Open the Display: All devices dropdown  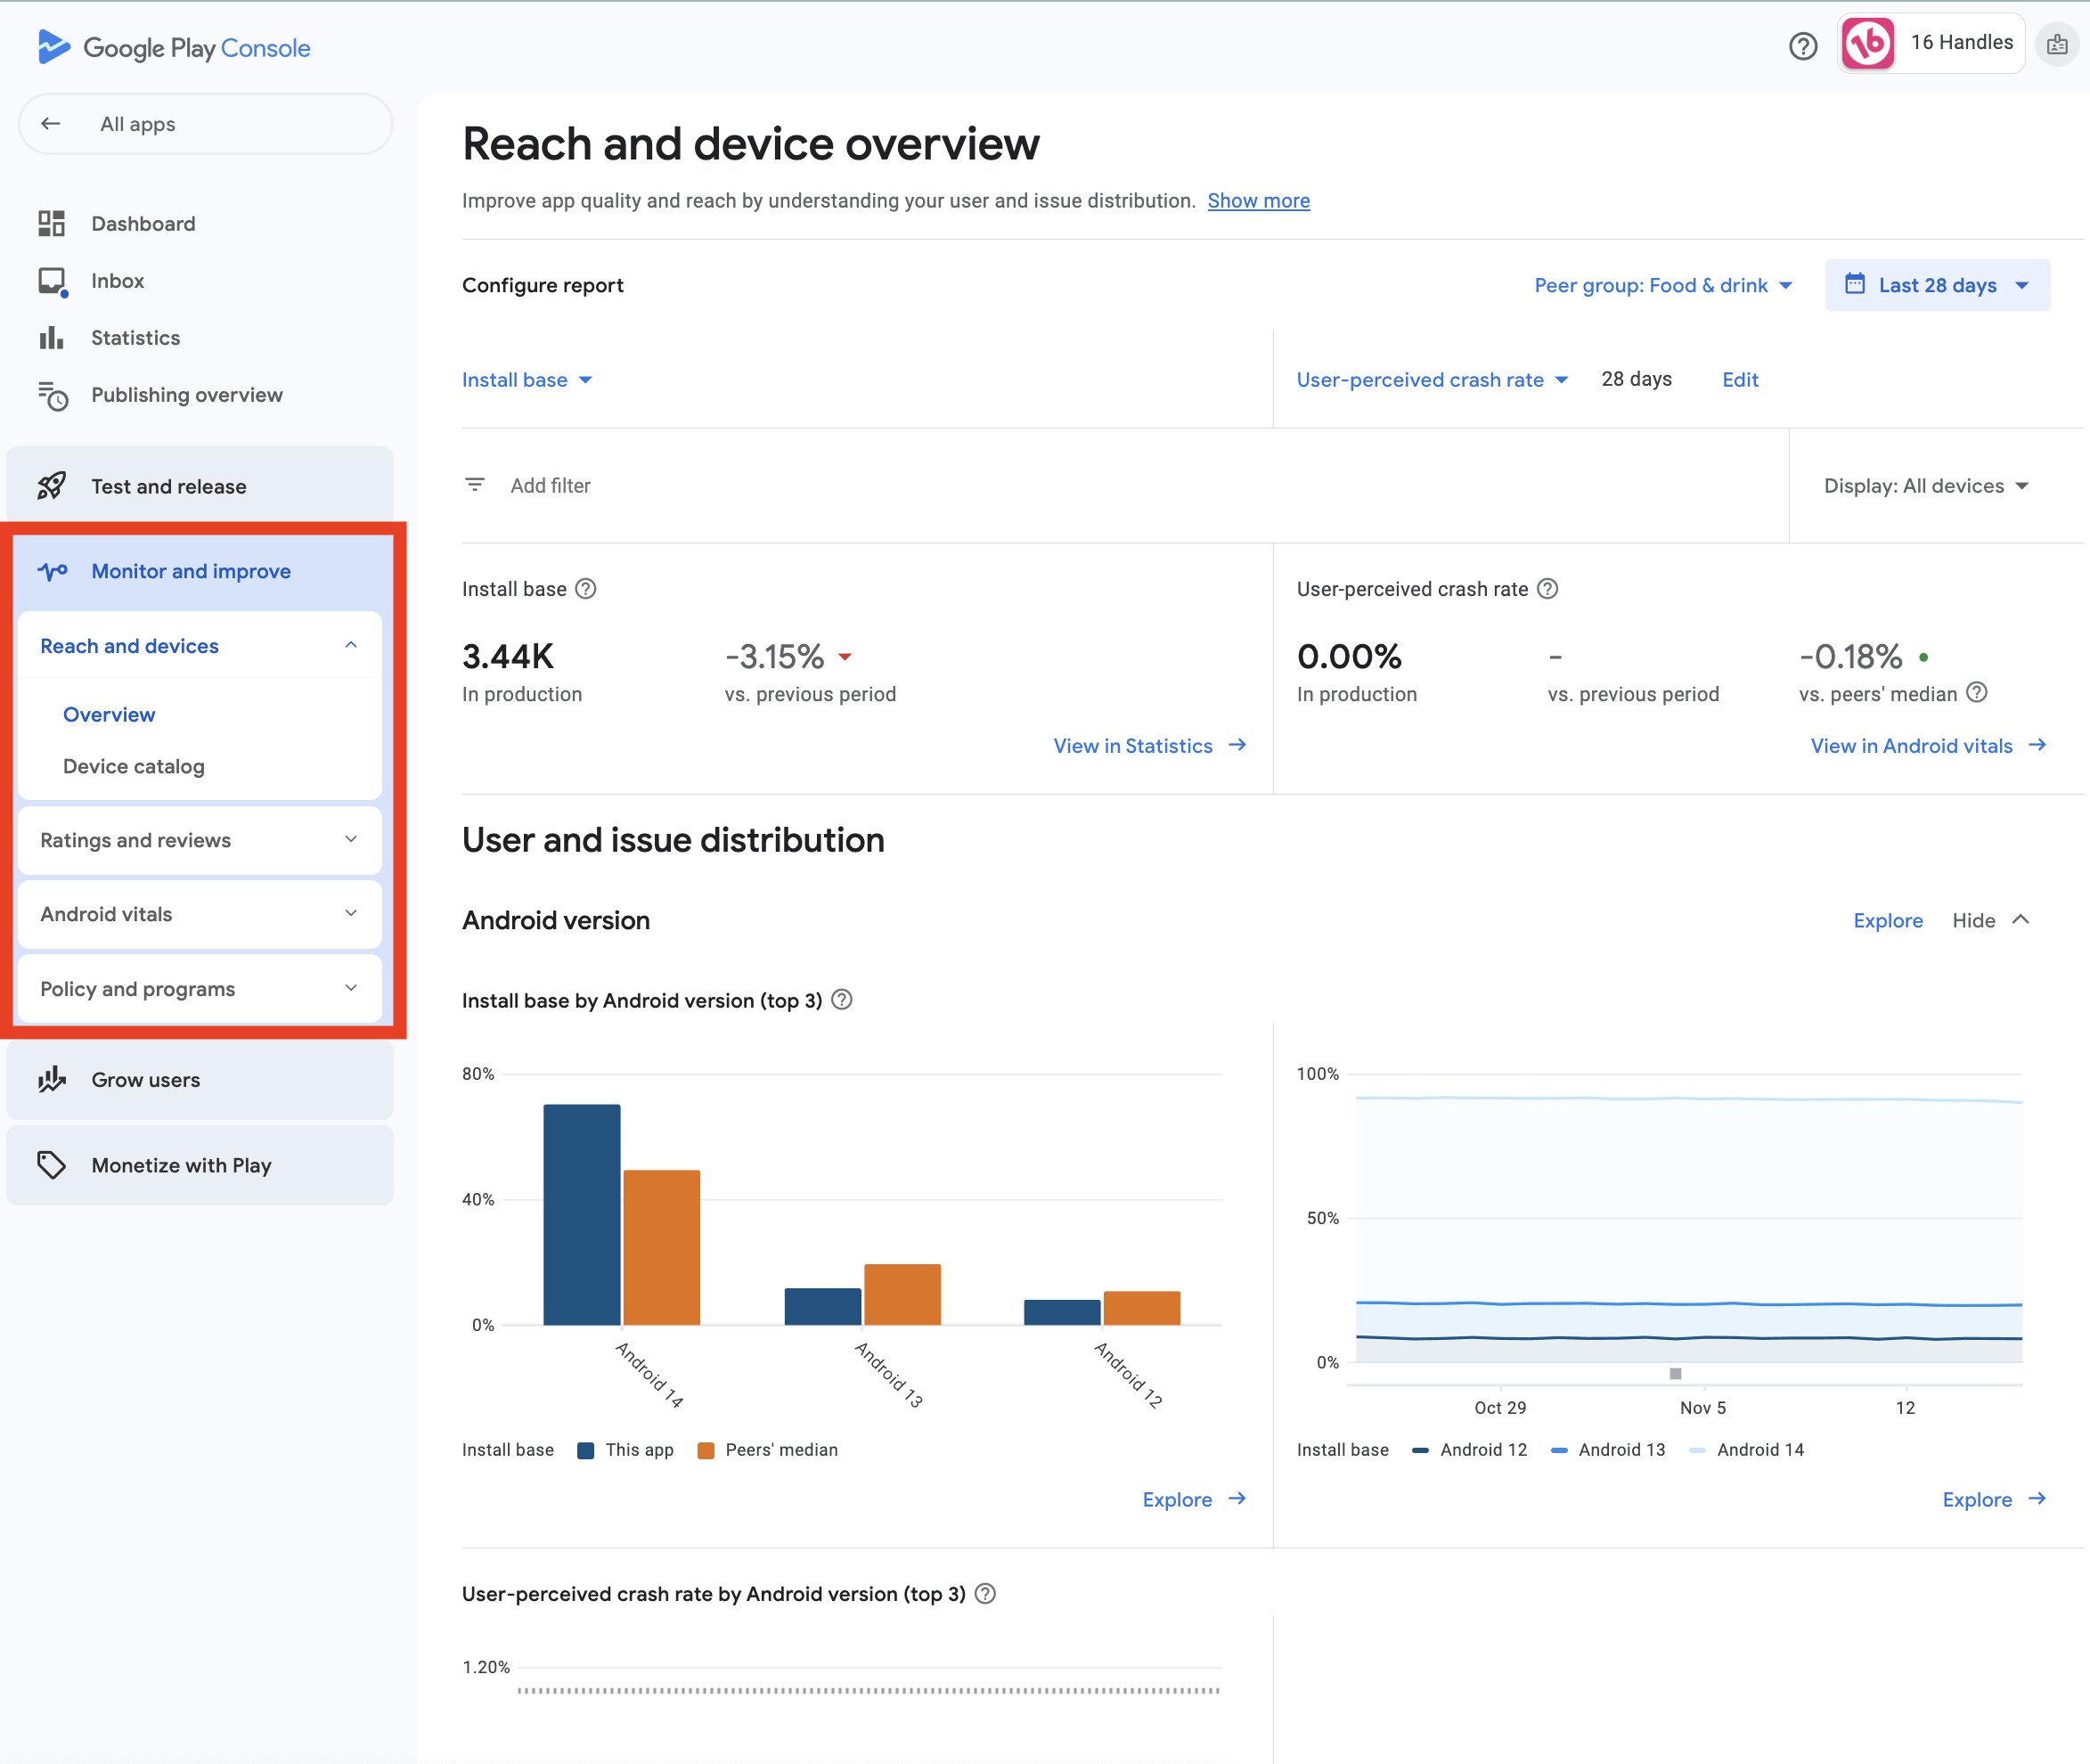[x=1926, y=486]
